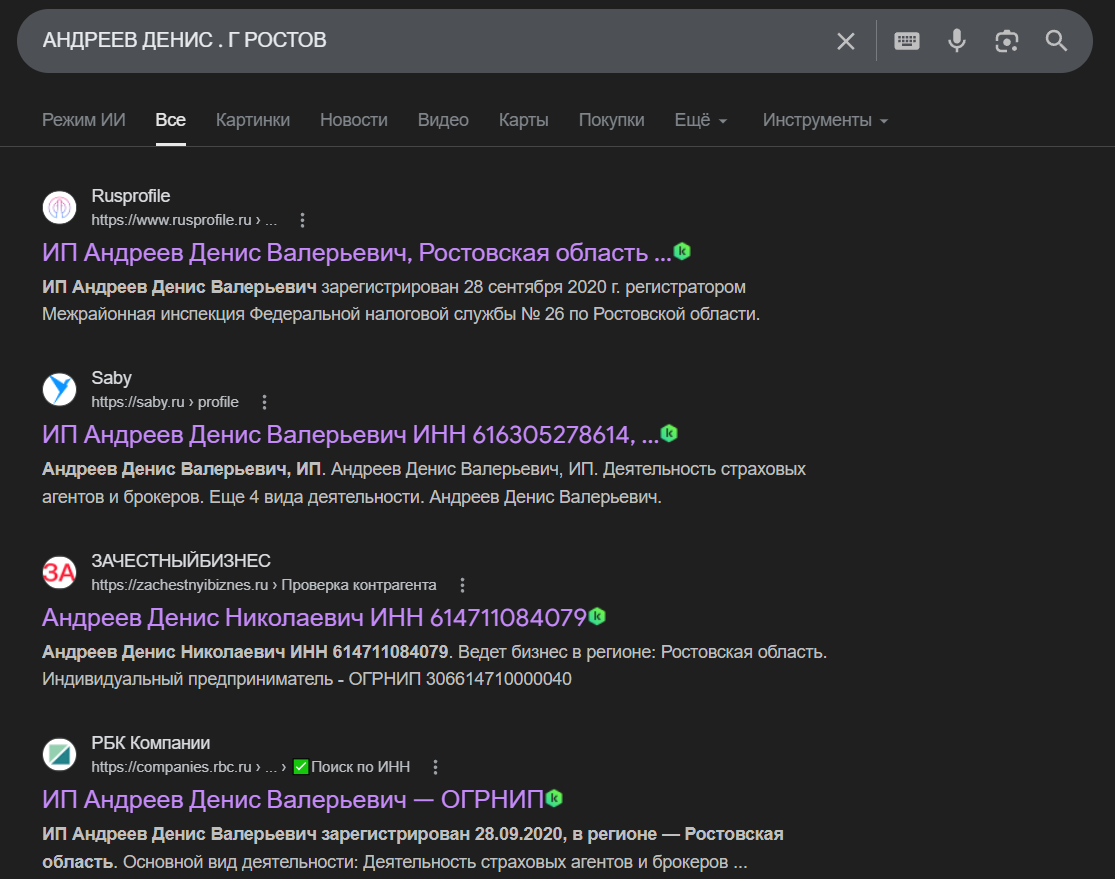Screen dimensions: 1115x879
Task: Click the Rusprofile site favicon
Action: click(x=60, y=208)
